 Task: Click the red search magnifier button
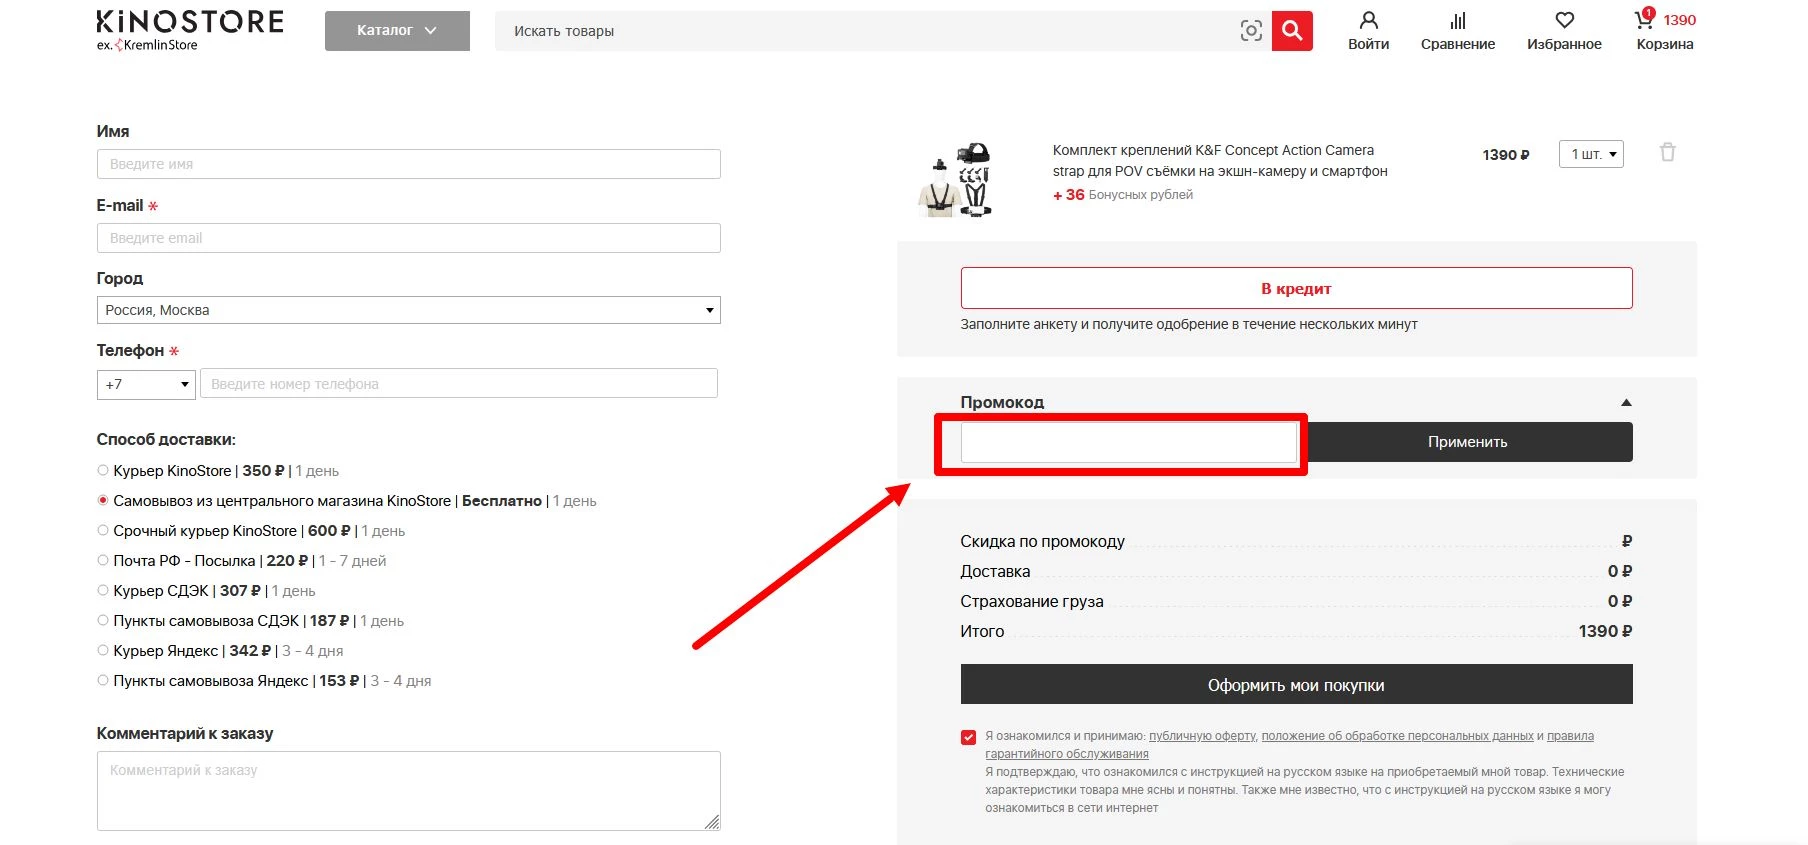tap(1292, 31)
